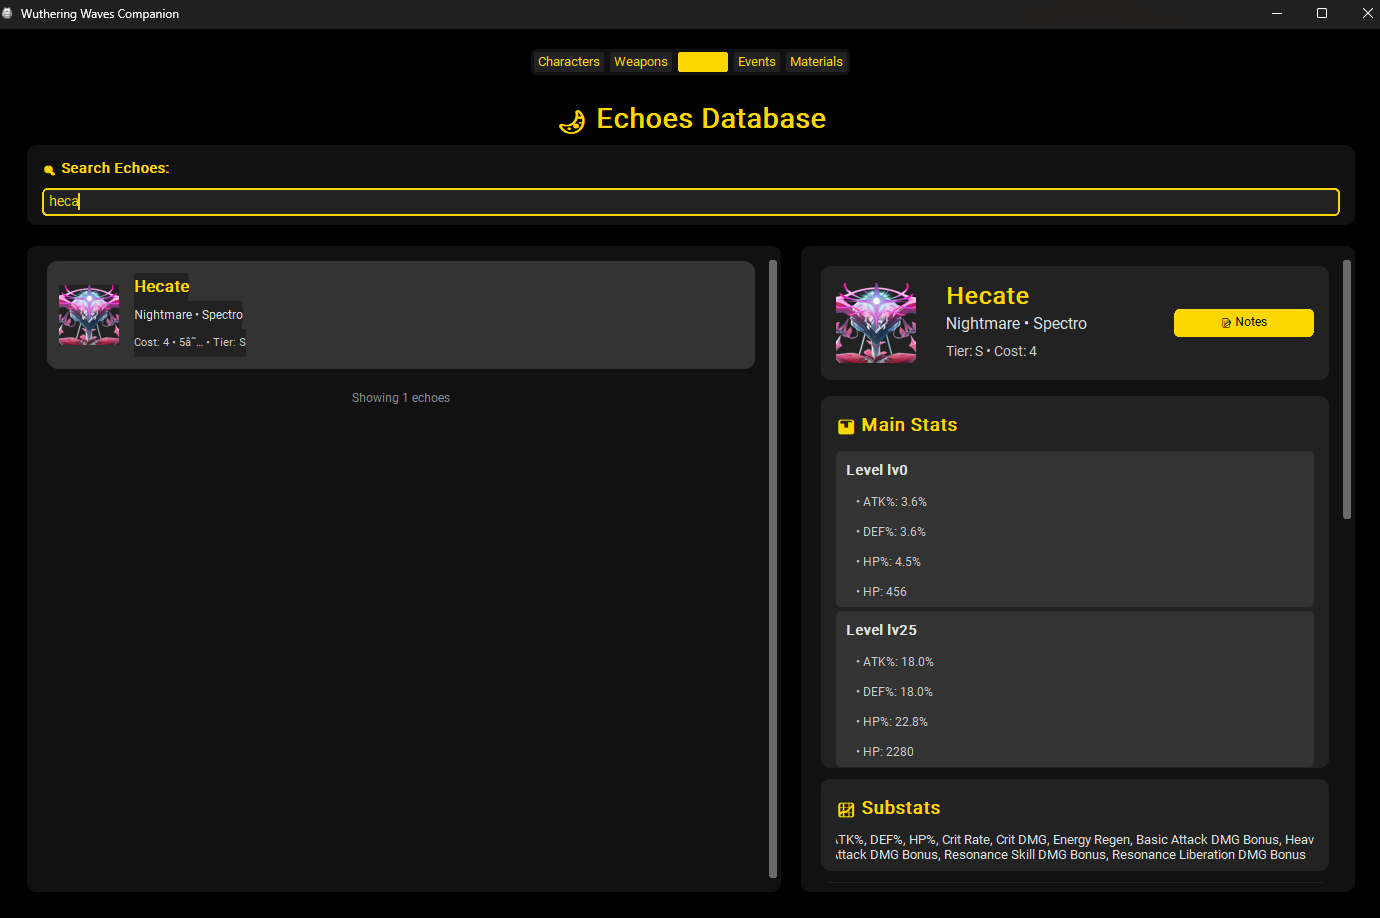Click the search magnifier icon
This screenshot has height=918, width=1380.
click(49, 170)
